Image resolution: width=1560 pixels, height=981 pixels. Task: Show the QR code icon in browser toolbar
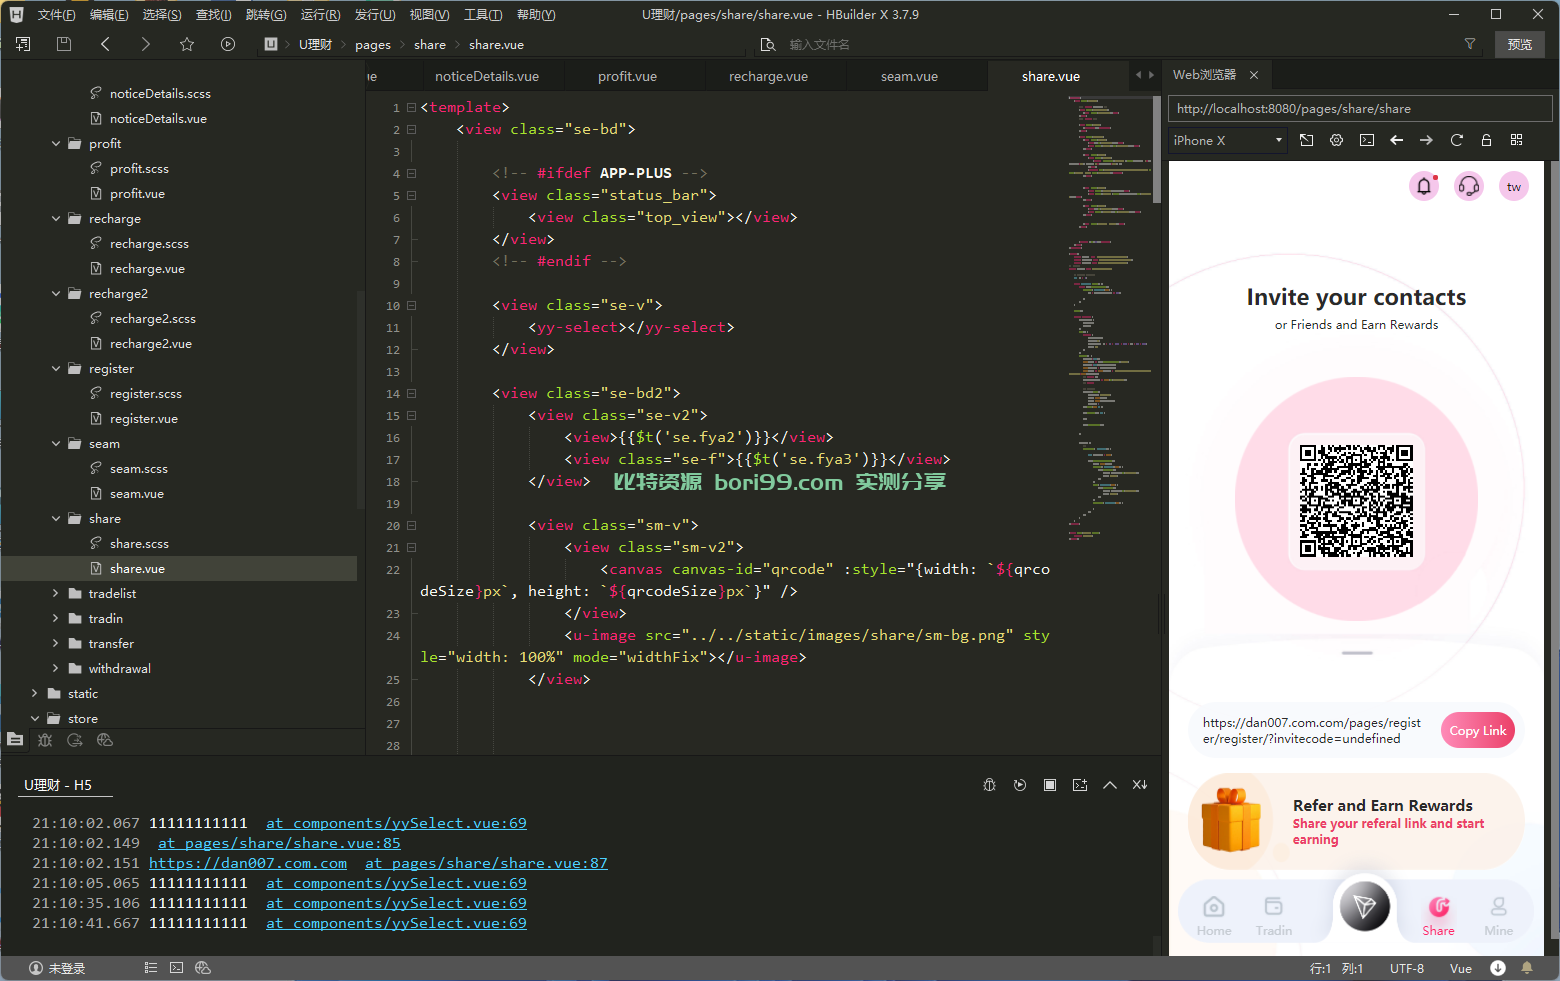click(1516, 140)
